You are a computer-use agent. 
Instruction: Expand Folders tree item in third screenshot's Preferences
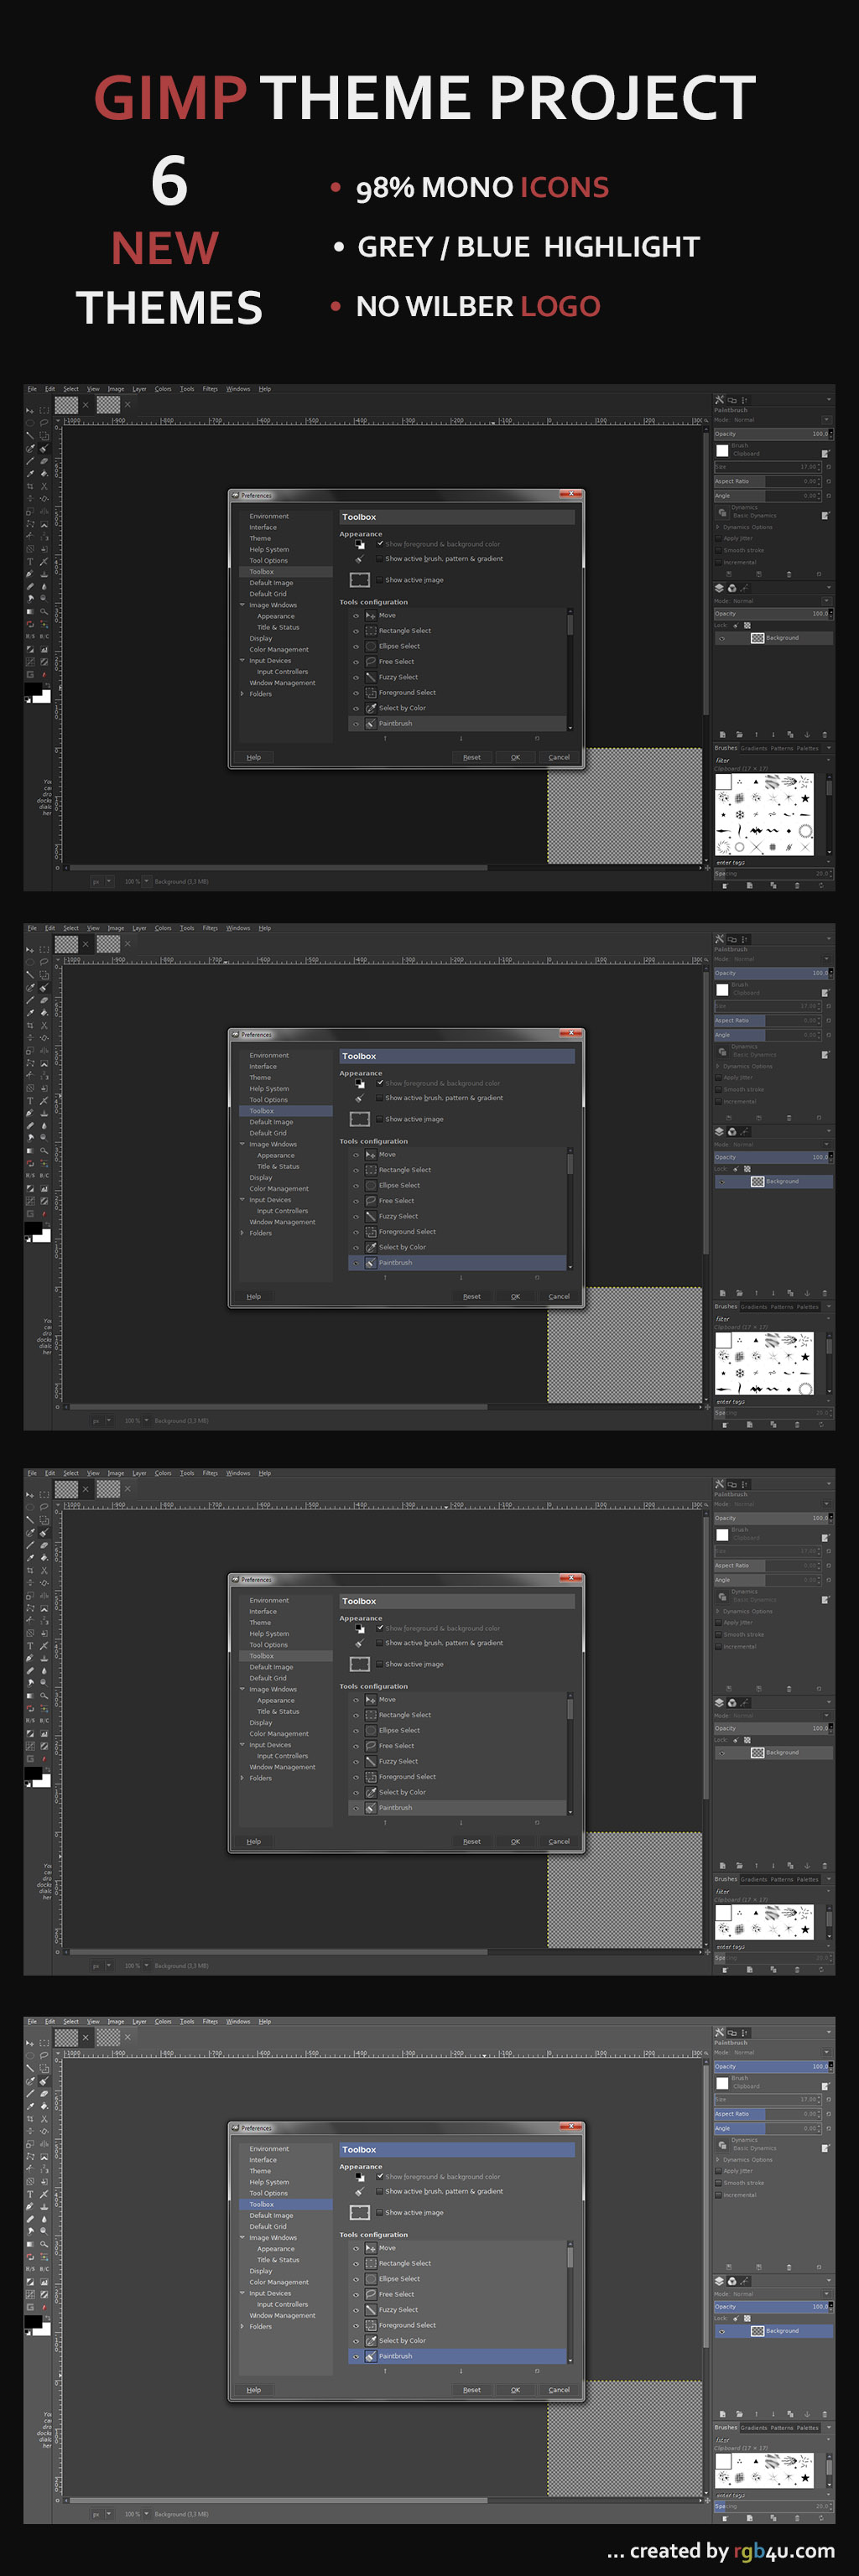click(242, 1778)
